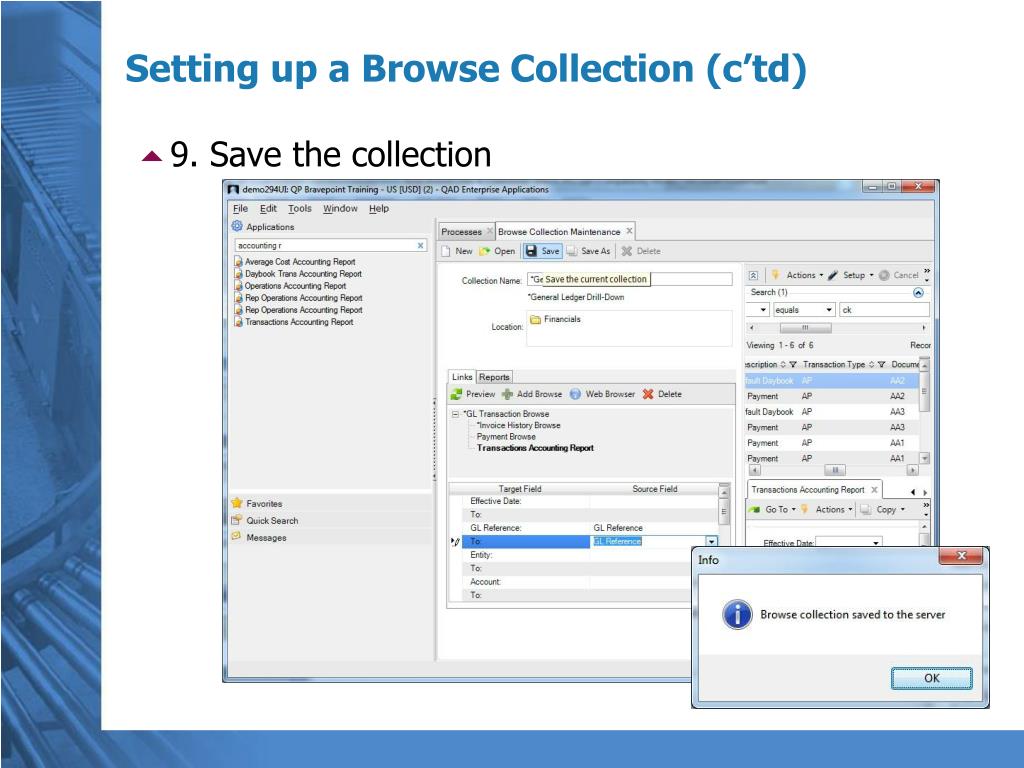Open a collection via the Open icon
The width and height of the screenshot is (1024, 768).
485,251
